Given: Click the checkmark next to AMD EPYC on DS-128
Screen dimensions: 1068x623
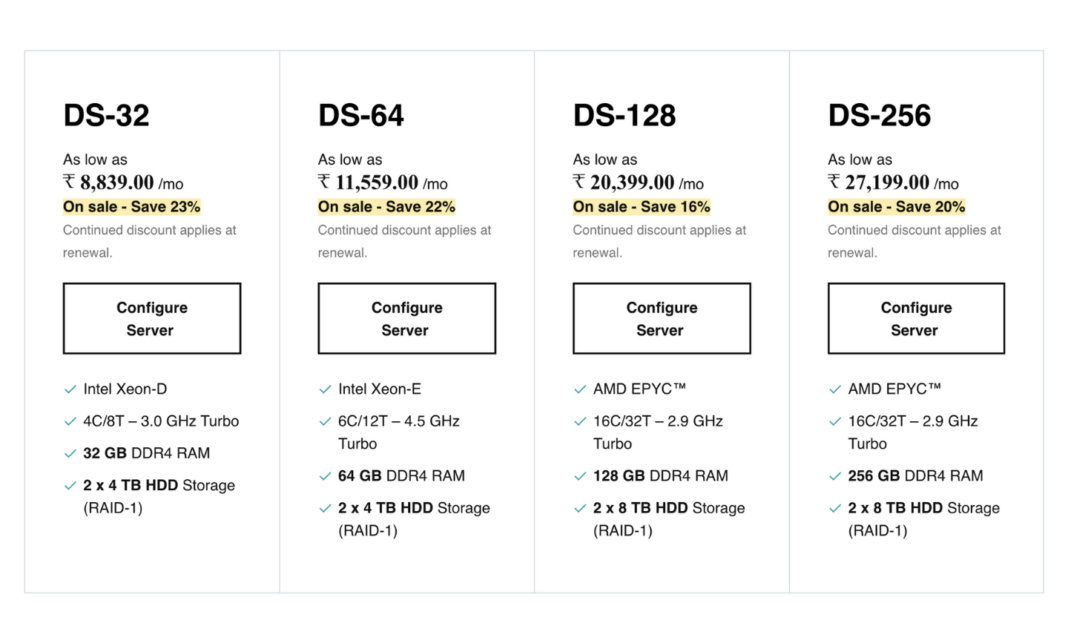Looking at the screenshot, I should (579, 389).
